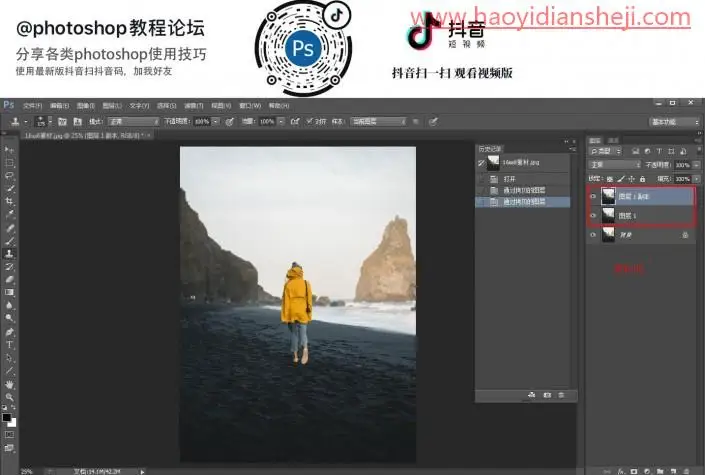
Task: Select the Eyedropper tool
Action: (9, 215)
